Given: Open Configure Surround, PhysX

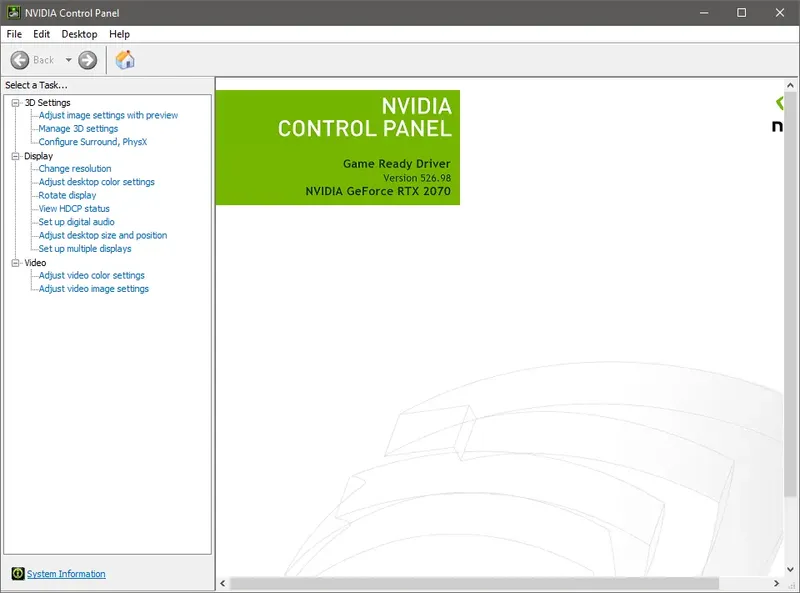Looking at the screenshot, I should pos(93,142).
